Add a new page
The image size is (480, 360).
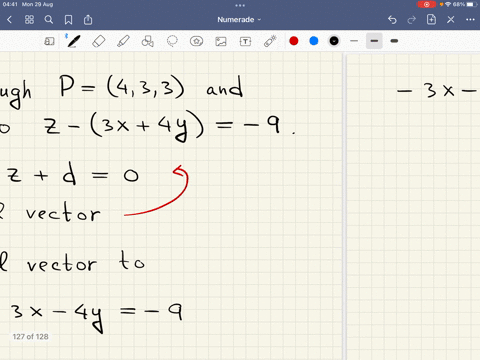click(x=431, y=19)
